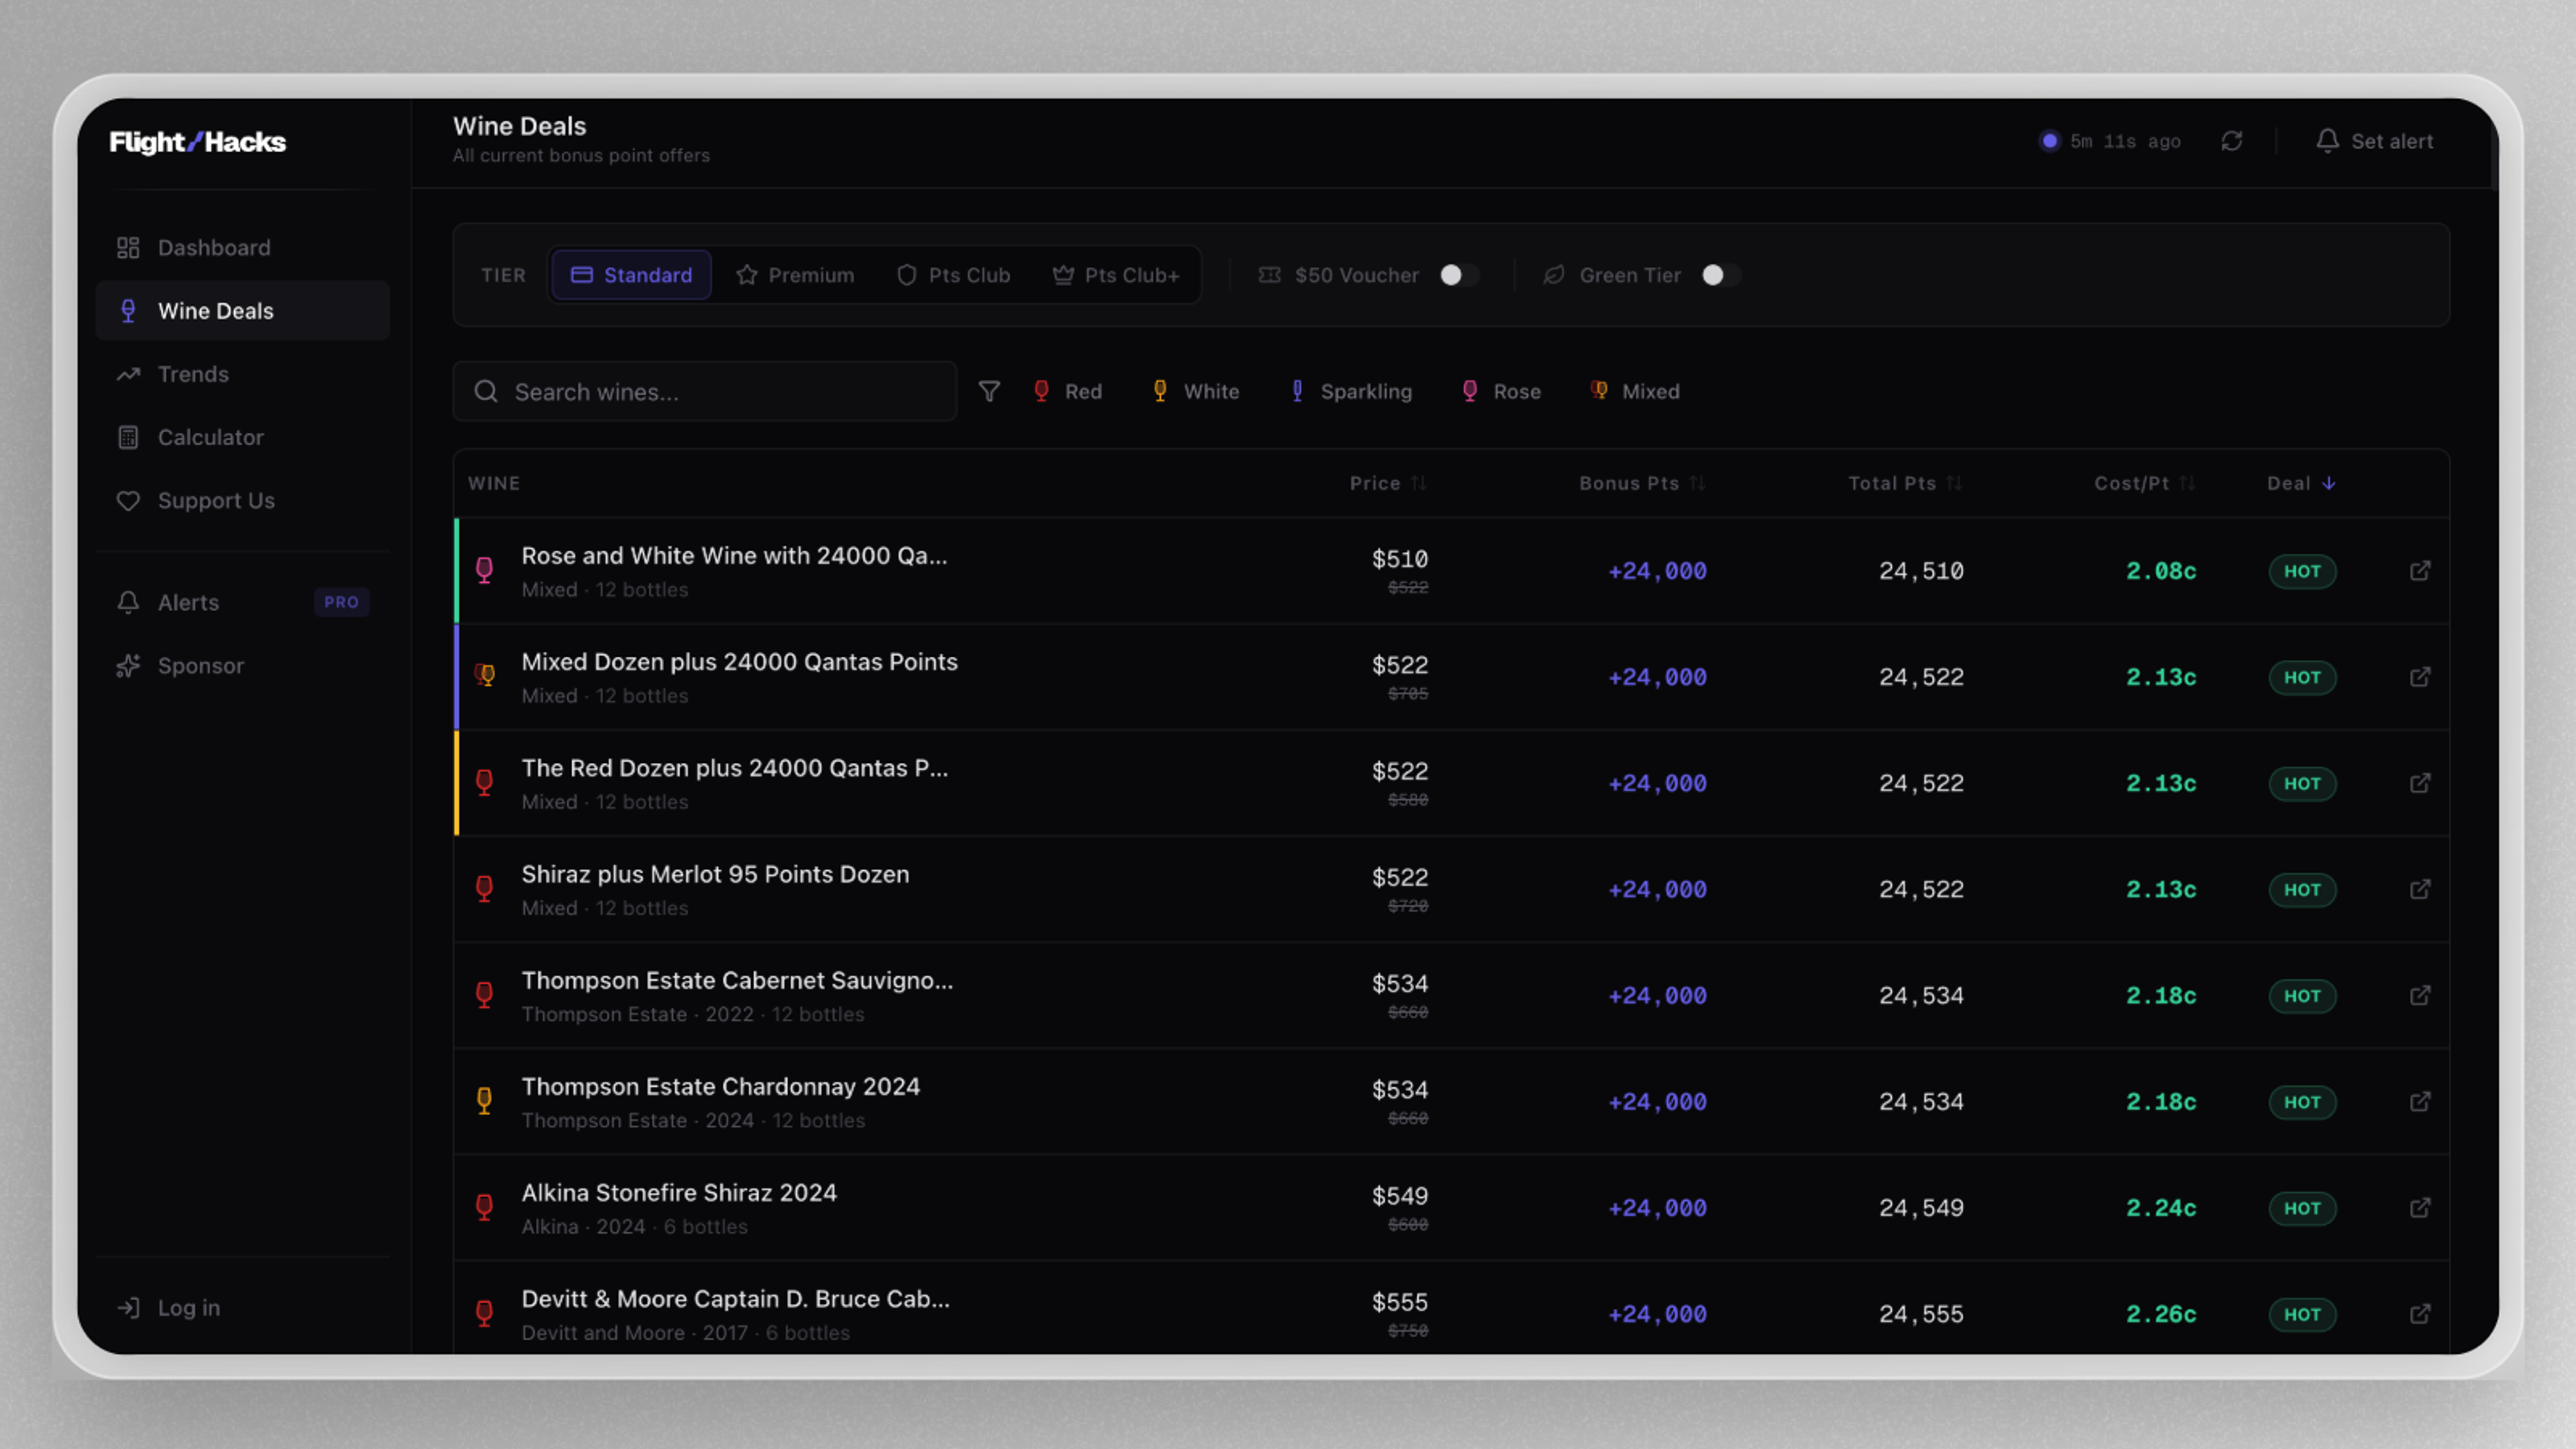Toggle the $50 Voucher switch
The image size is (2576, 1449).
(1459, 275)
